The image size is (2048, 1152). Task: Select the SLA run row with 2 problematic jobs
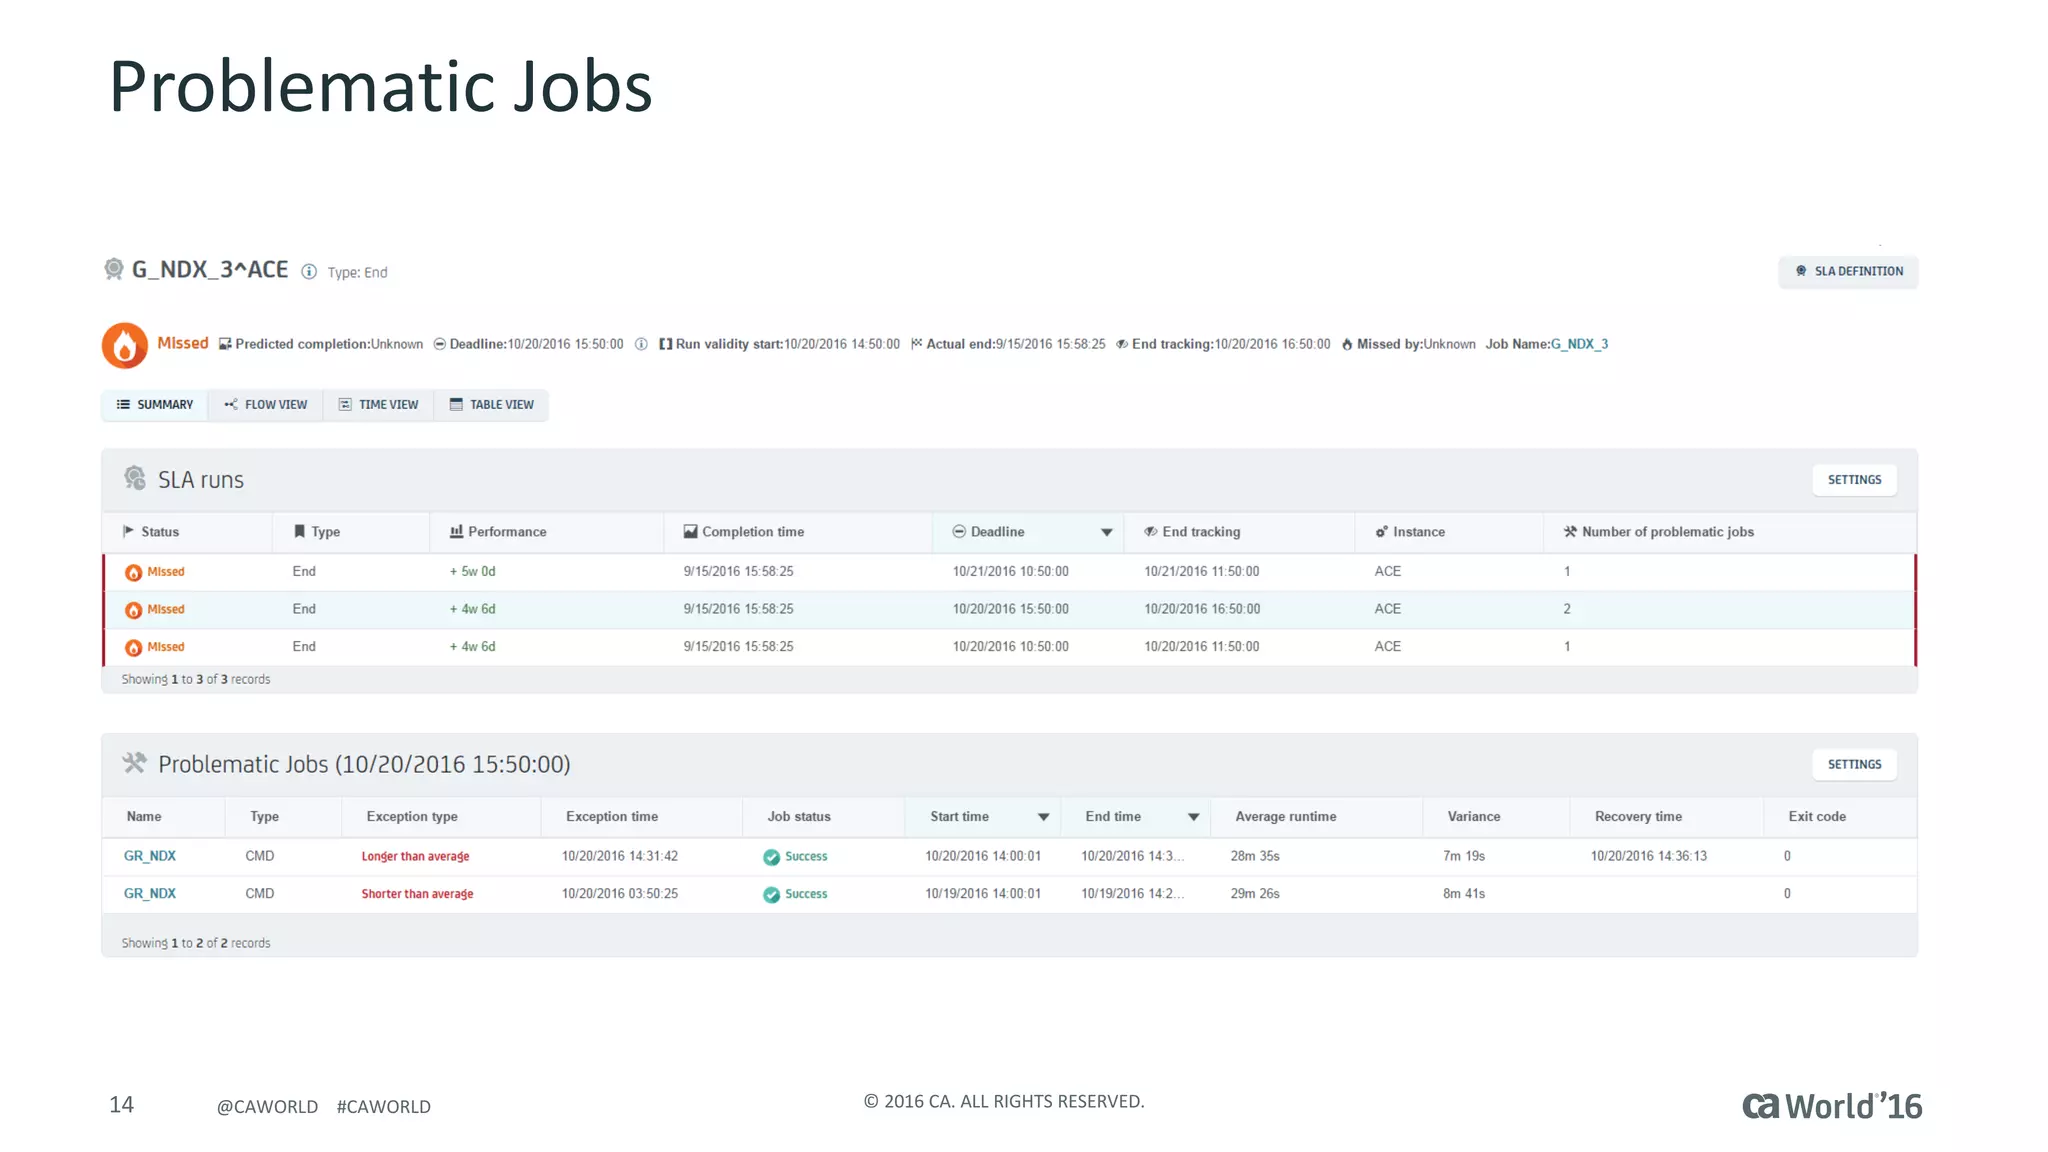click(x=1010, y=609)
